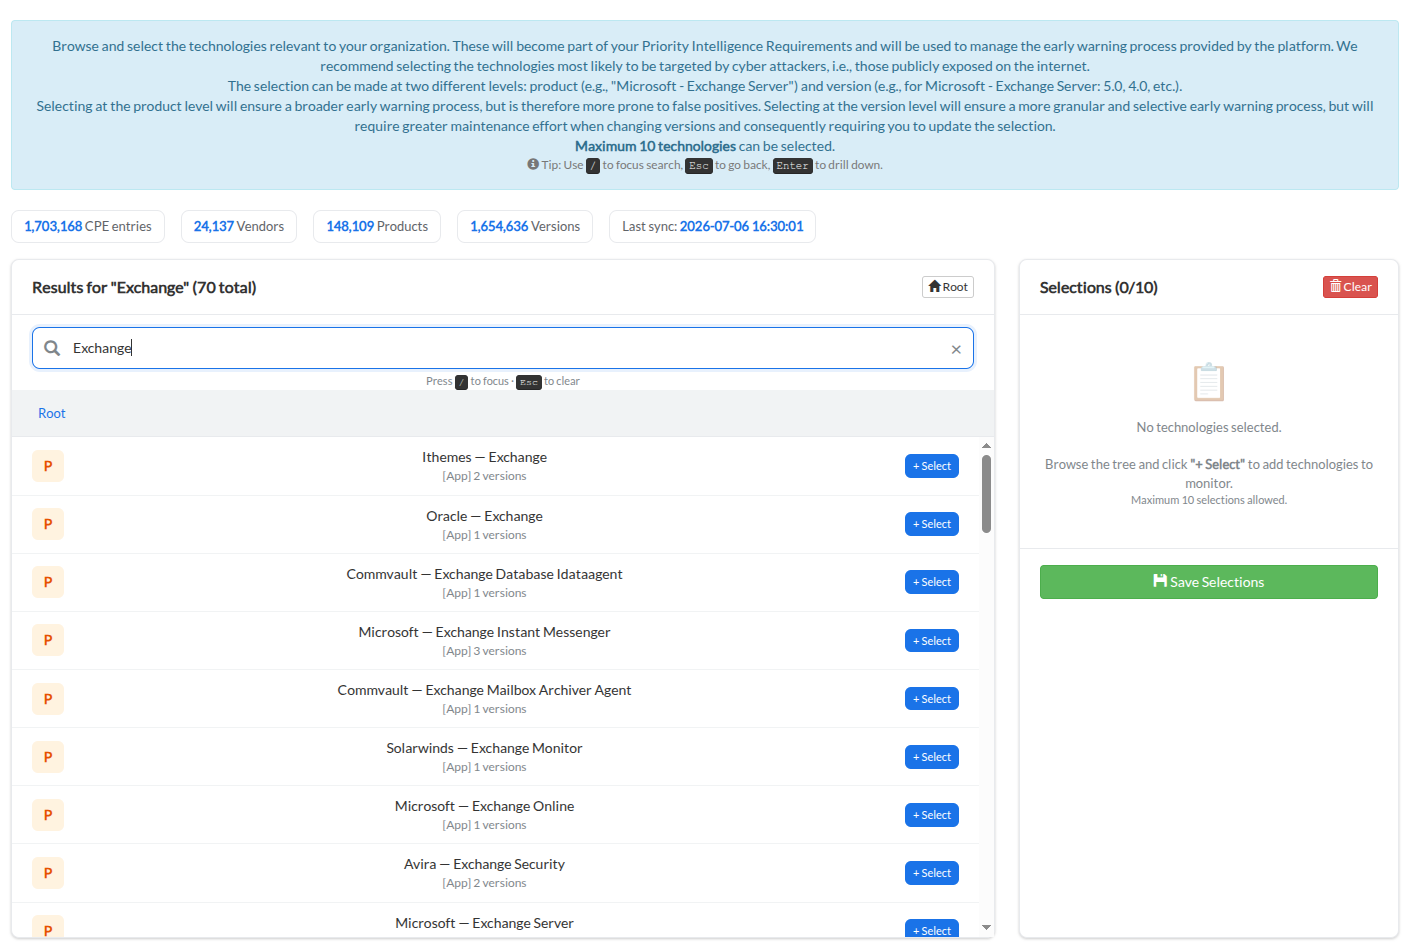Click the empty clipboard icon in Selections

[x=1208, y=382]
